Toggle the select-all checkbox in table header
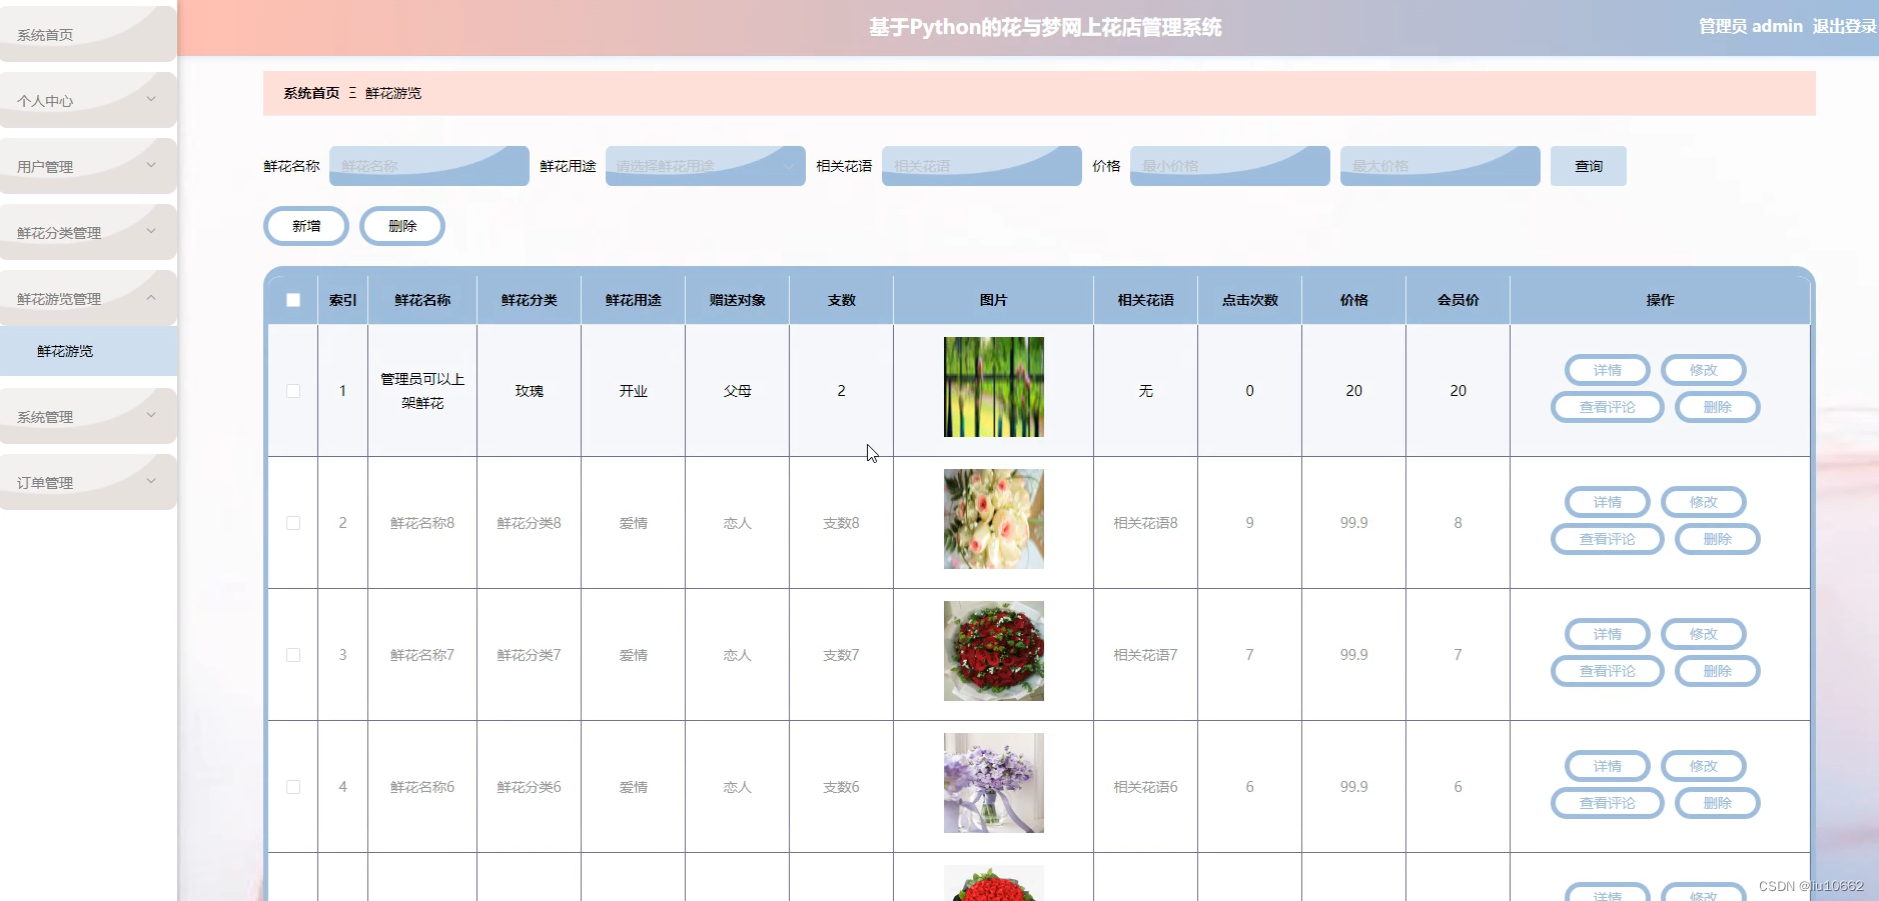This screenshot has width=1879, height=901. coord(292,298)
